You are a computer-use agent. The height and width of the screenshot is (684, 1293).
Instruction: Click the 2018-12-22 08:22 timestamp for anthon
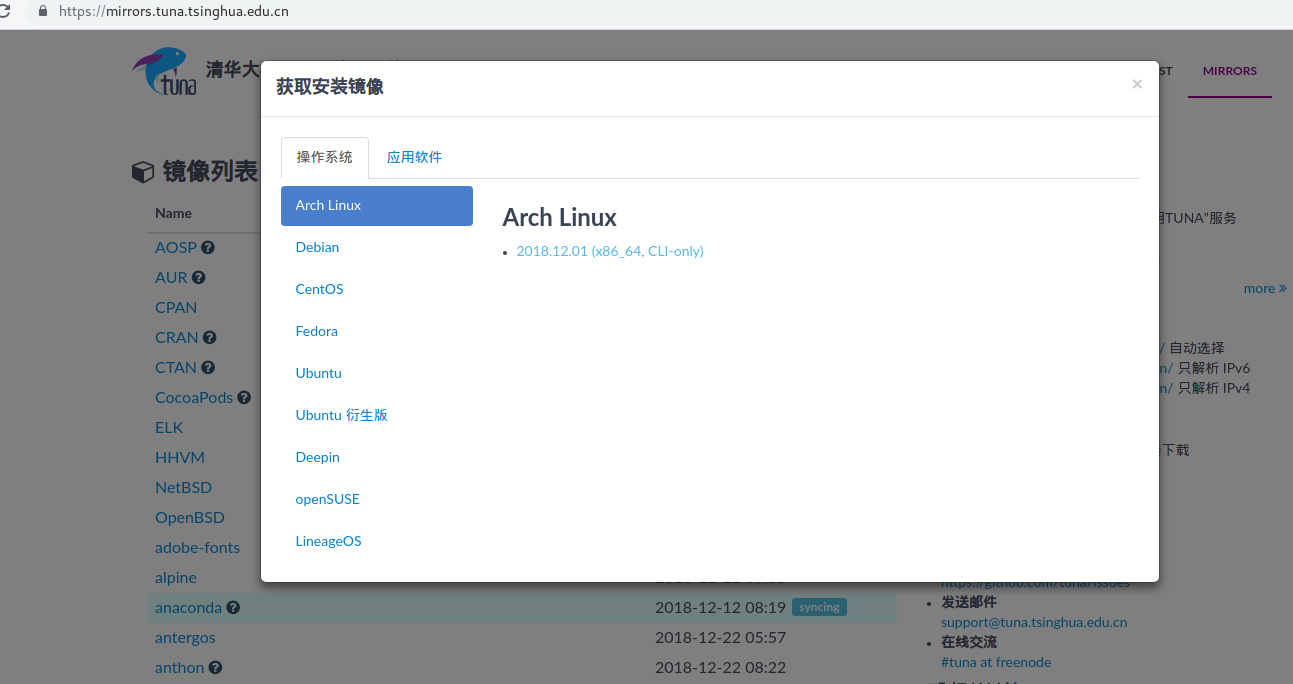720,667
